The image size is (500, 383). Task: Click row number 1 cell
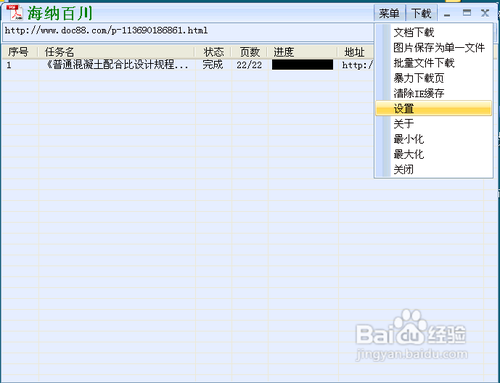coord(9,65)
